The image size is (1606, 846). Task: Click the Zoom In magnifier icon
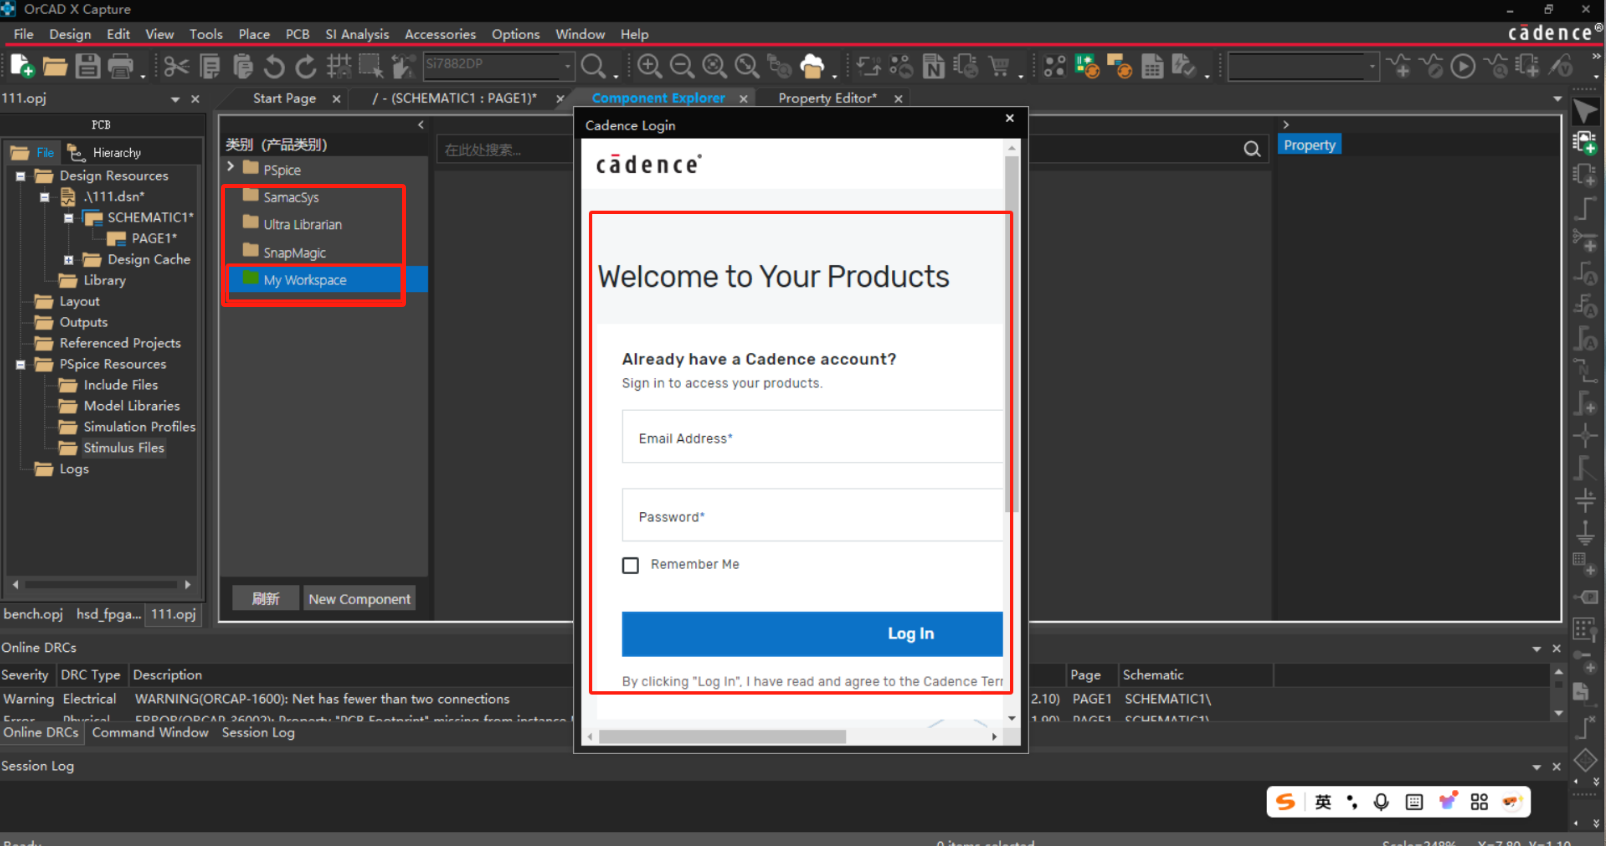[x=650, y=67]
